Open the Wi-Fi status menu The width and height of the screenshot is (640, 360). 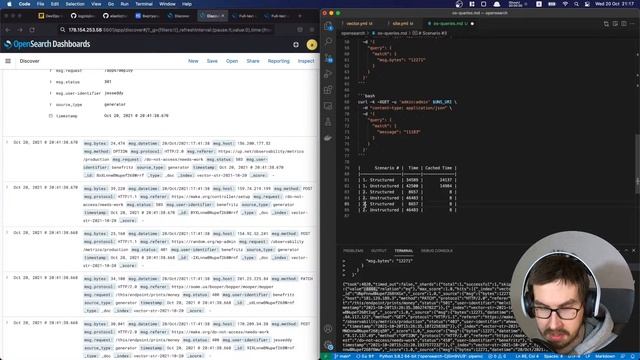(x=565, y=4)
